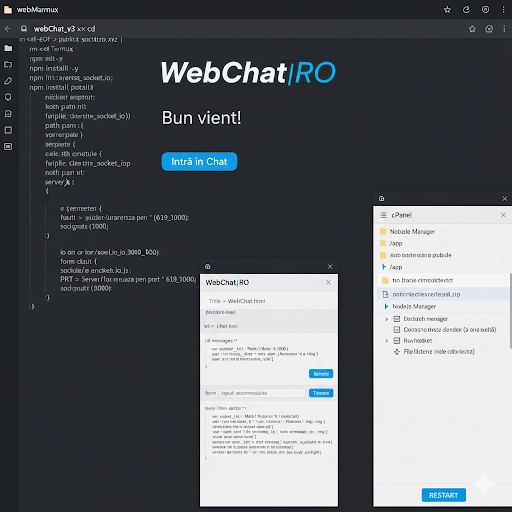This screenshot has height=512, width=512.
Task: Click the input field in the WebChat popup form
Action: coord(262,393)
